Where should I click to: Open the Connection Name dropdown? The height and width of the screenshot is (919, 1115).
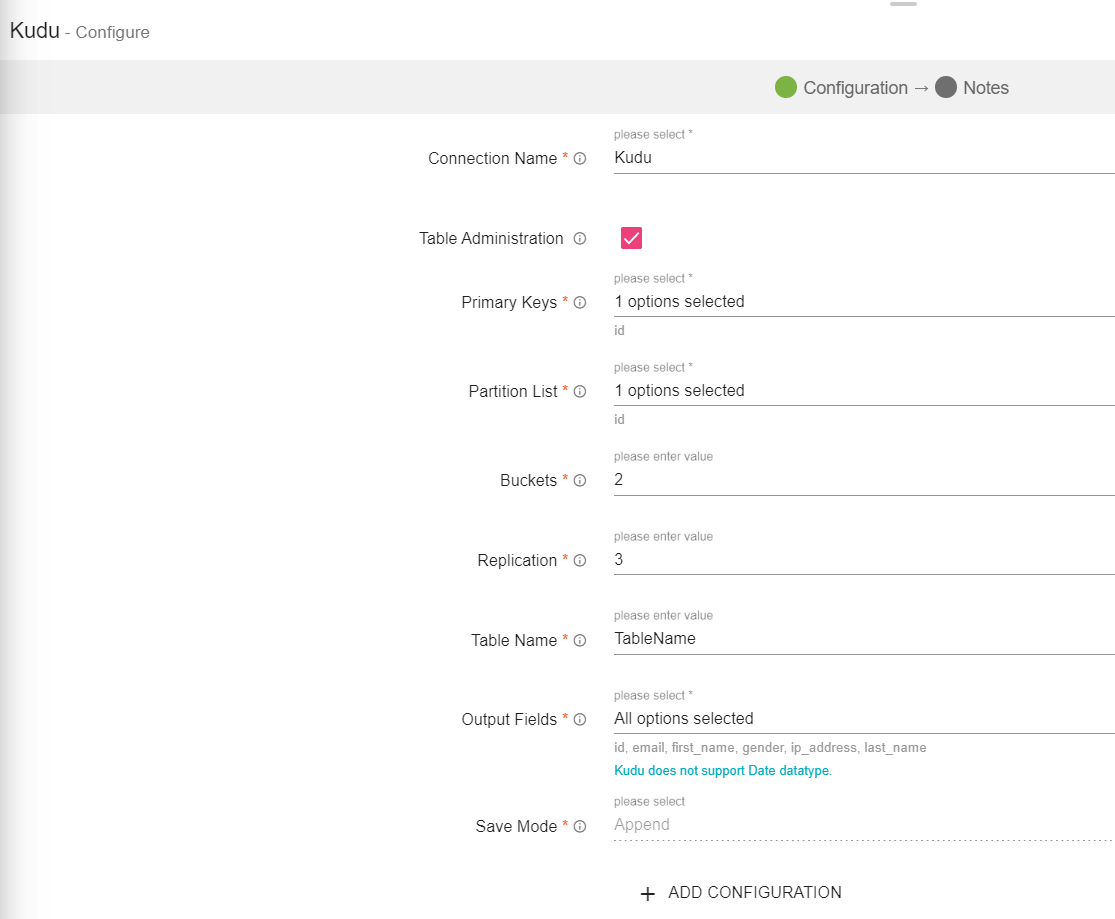pyautogui.click(x=862, y=158)
